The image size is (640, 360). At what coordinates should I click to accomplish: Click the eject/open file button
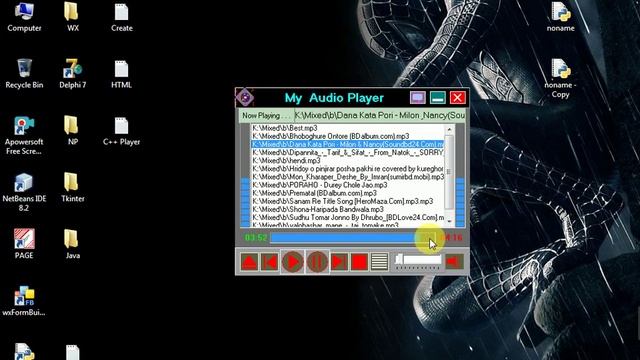249,262
